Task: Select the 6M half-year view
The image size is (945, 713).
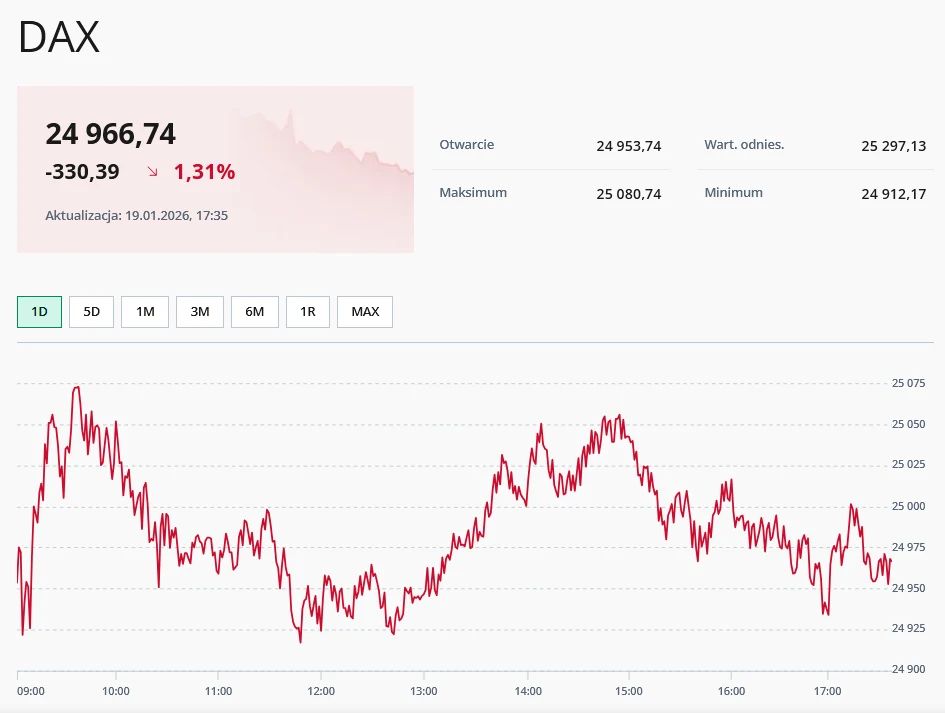Action: 254,311
